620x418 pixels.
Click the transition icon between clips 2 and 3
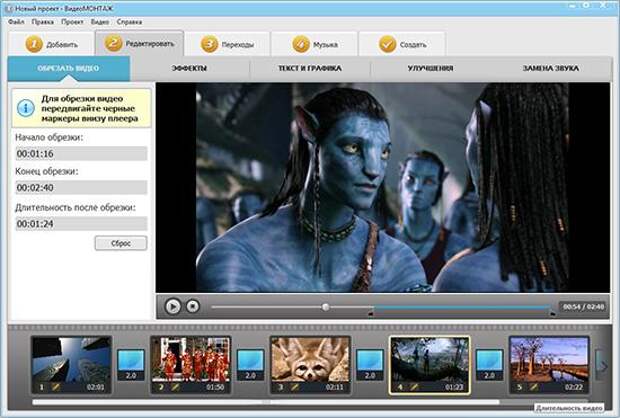point(251,365)
